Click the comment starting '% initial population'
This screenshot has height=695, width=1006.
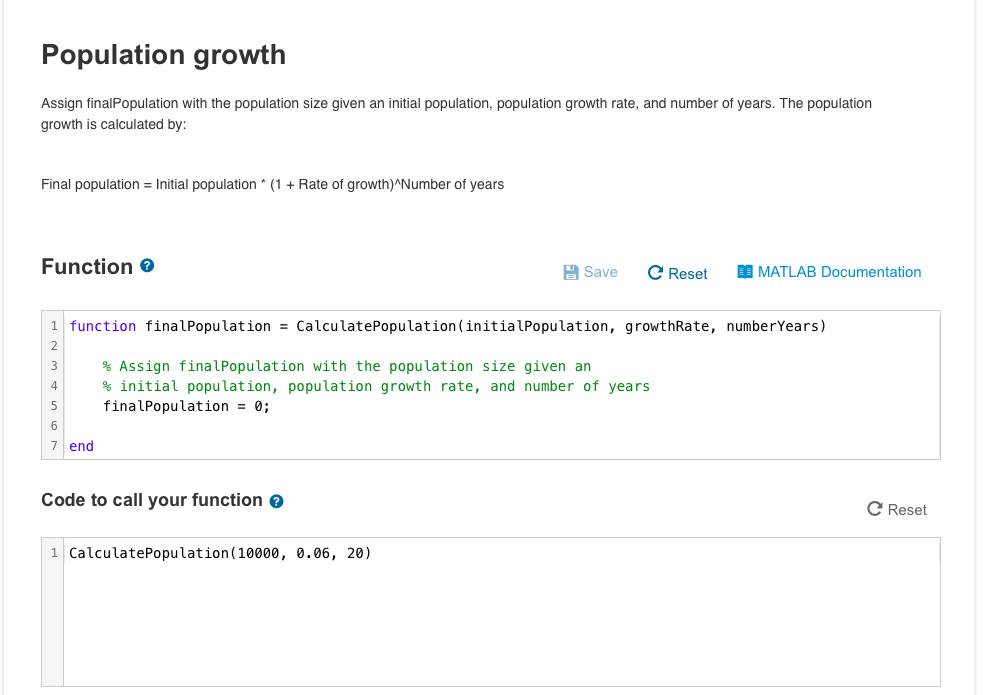coord(376,386)
